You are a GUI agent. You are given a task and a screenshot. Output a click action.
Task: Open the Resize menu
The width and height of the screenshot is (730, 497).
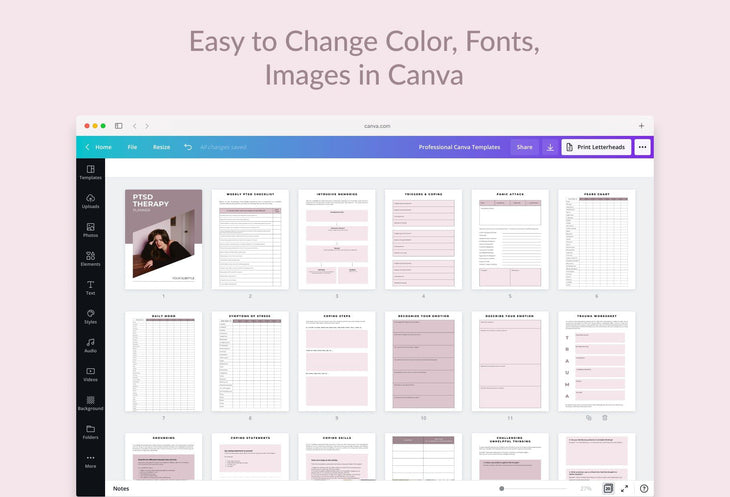pyautogui.click(x=161, y=147)
